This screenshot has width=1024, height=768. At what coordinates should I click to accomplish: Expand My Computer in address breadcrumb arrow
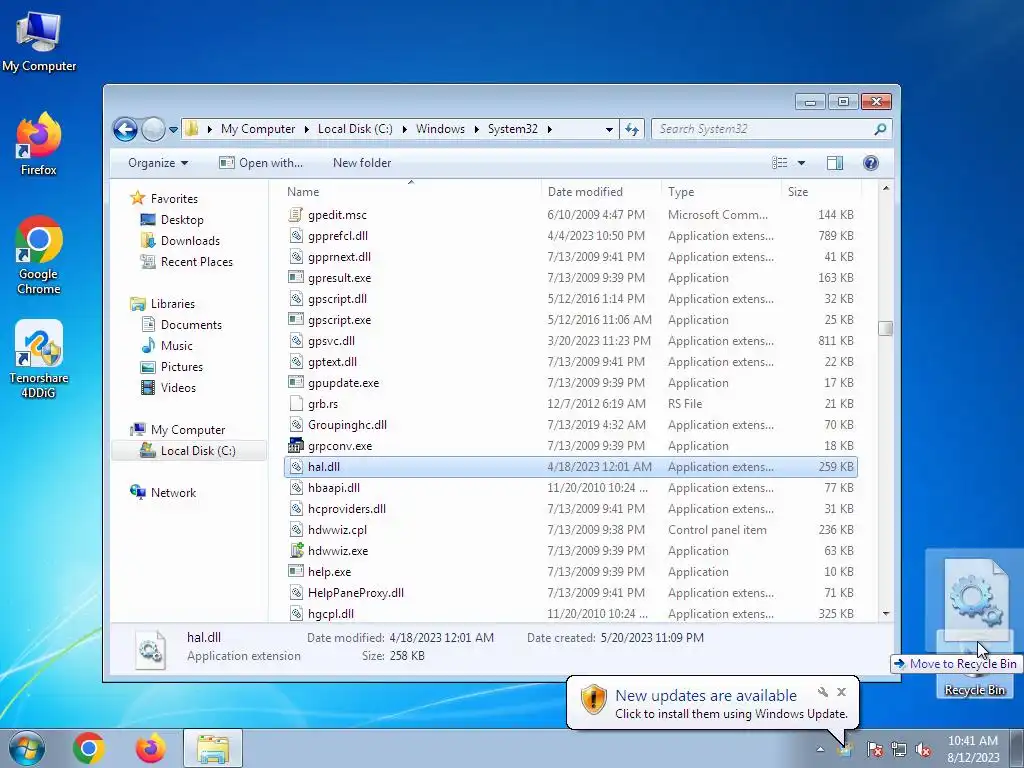[306, 129]
